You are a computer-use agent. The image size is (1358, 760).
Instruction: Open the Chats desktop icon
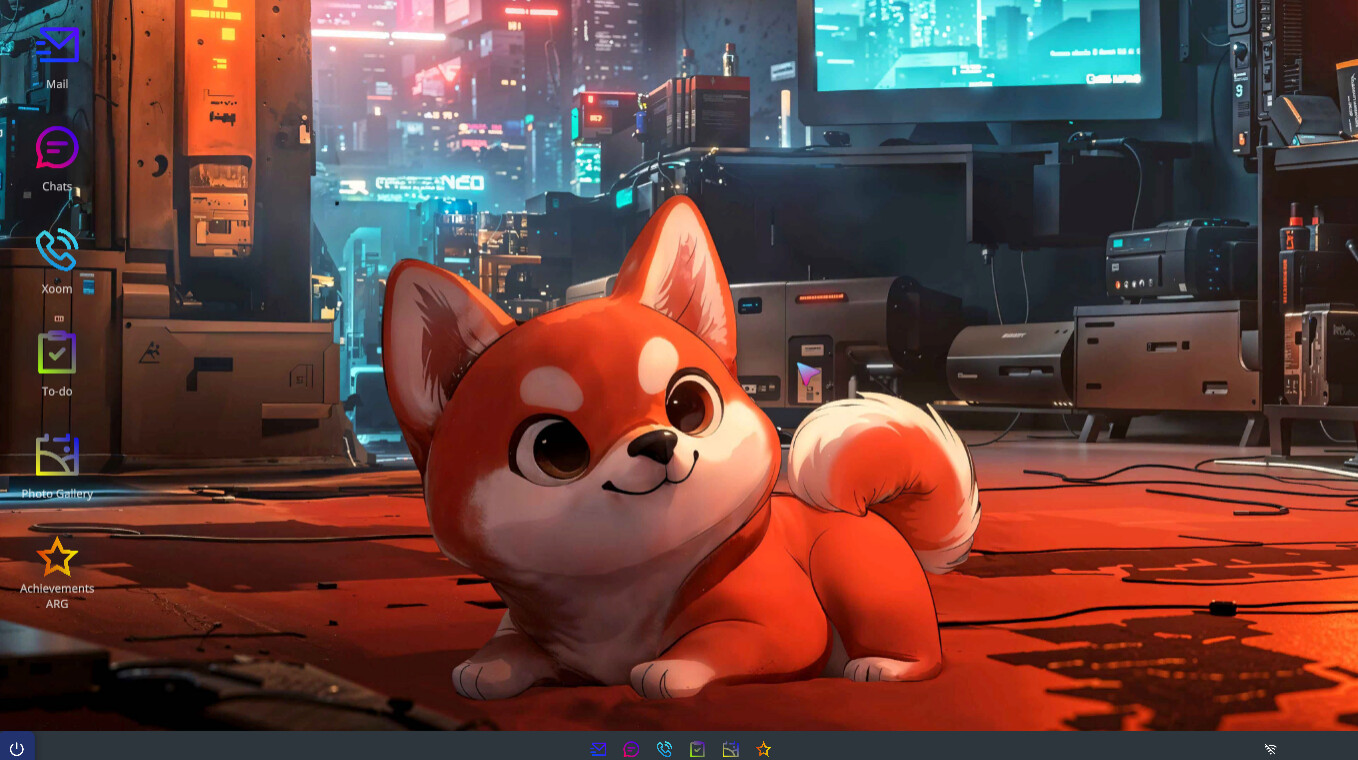pyautogui.click(x=57, y=148)
